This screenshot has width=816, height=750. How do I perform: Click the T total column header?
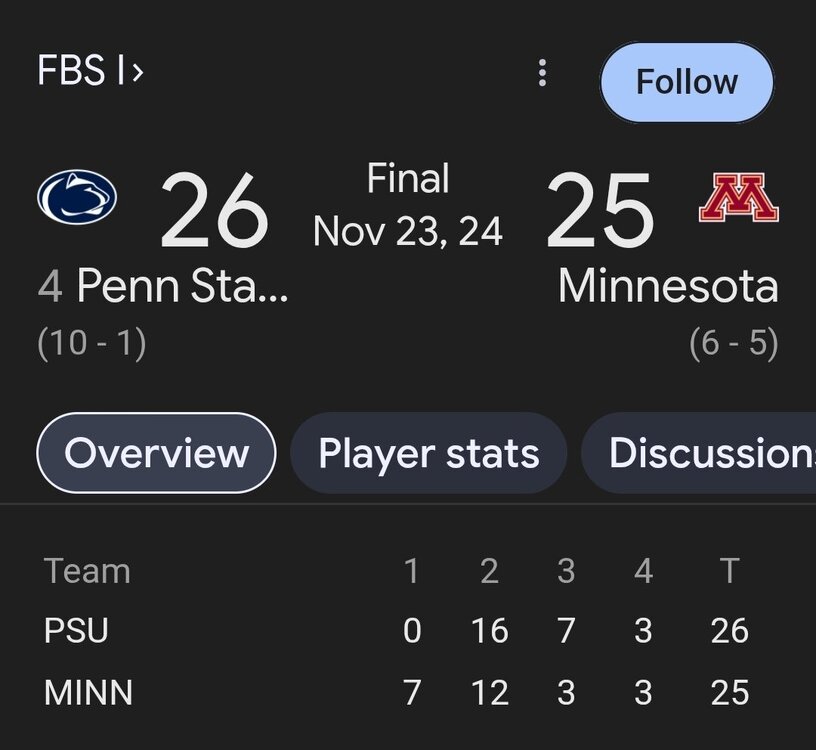pos(729,571)
